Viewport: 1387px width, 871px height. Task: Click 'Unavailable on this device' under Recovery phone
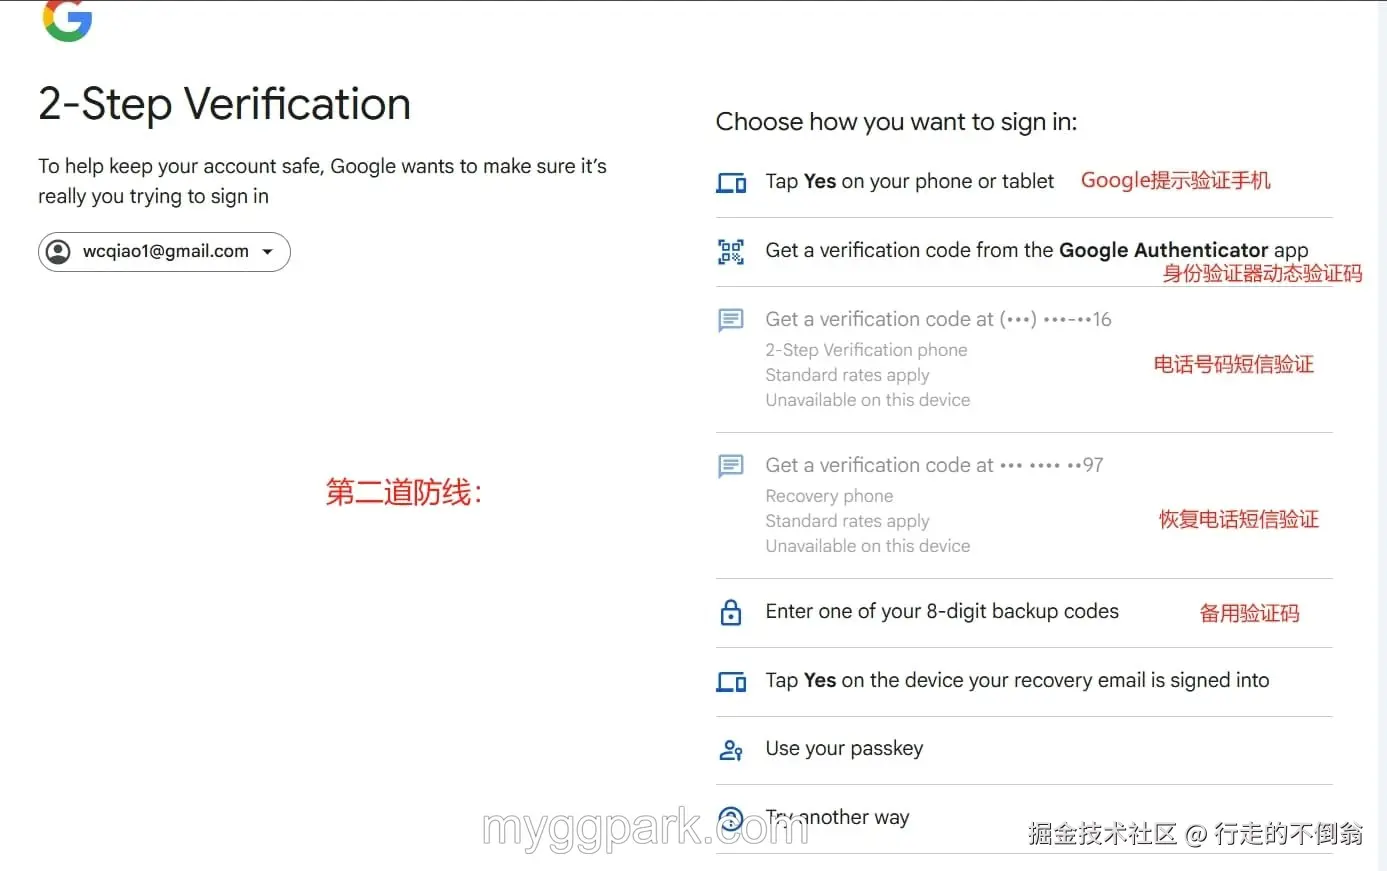[x=867, y=546]
